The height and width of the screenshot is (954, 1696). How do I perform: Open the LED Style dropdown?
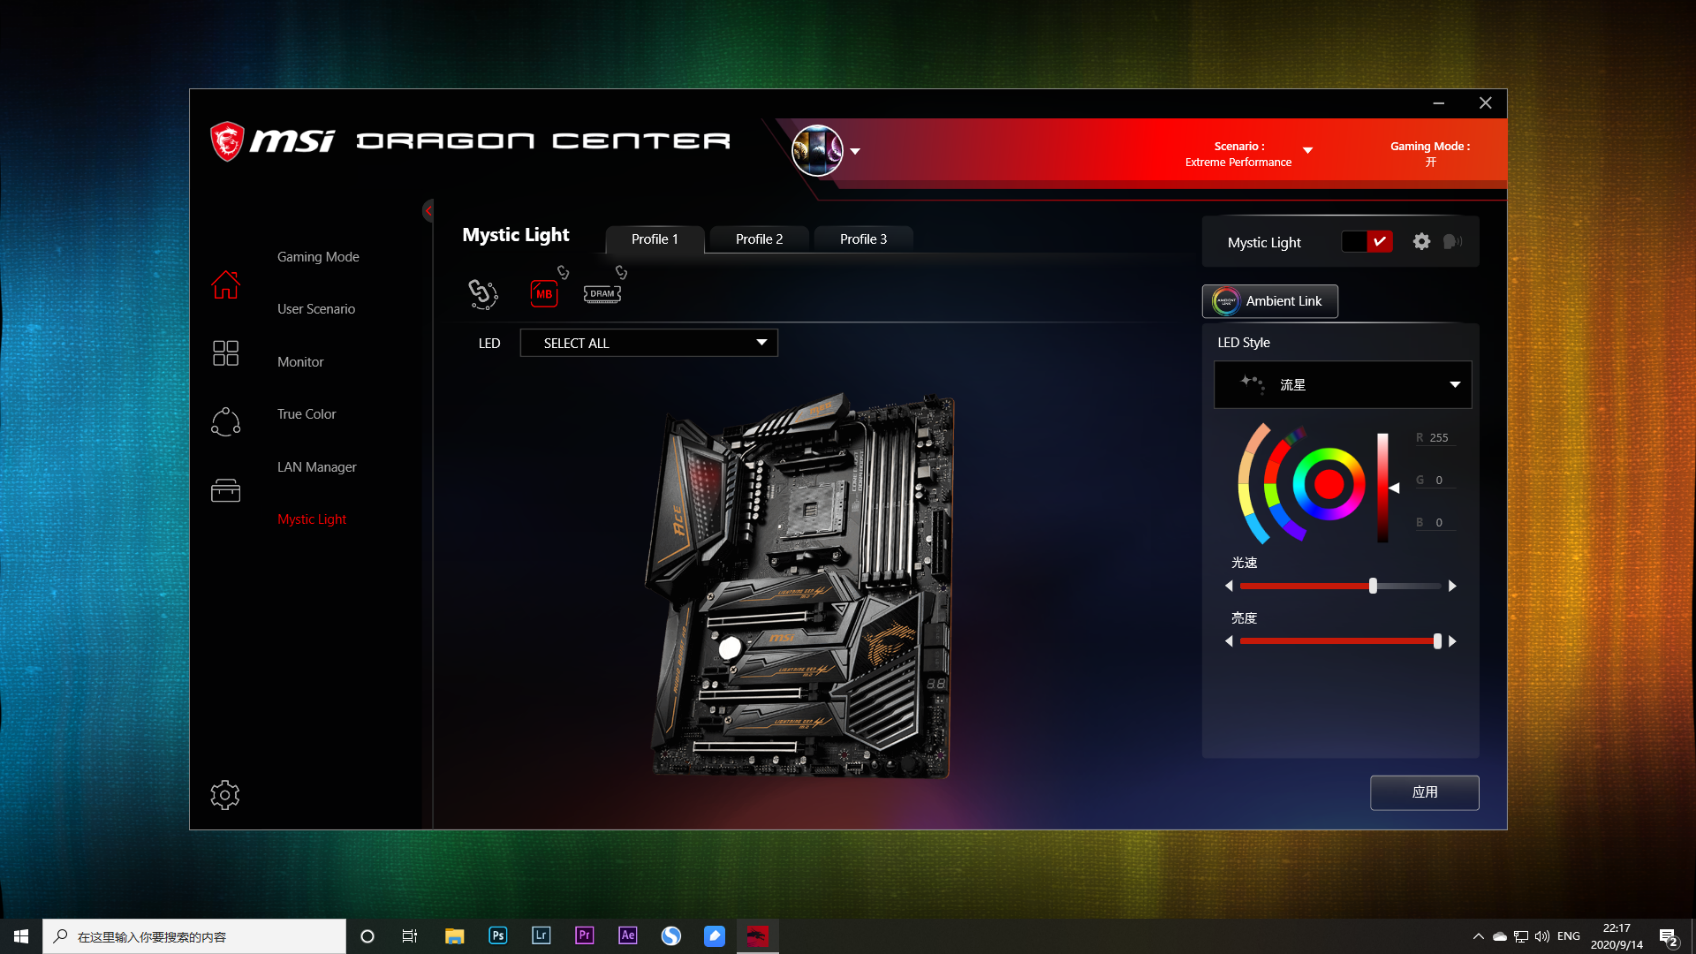coord(1343,385)
